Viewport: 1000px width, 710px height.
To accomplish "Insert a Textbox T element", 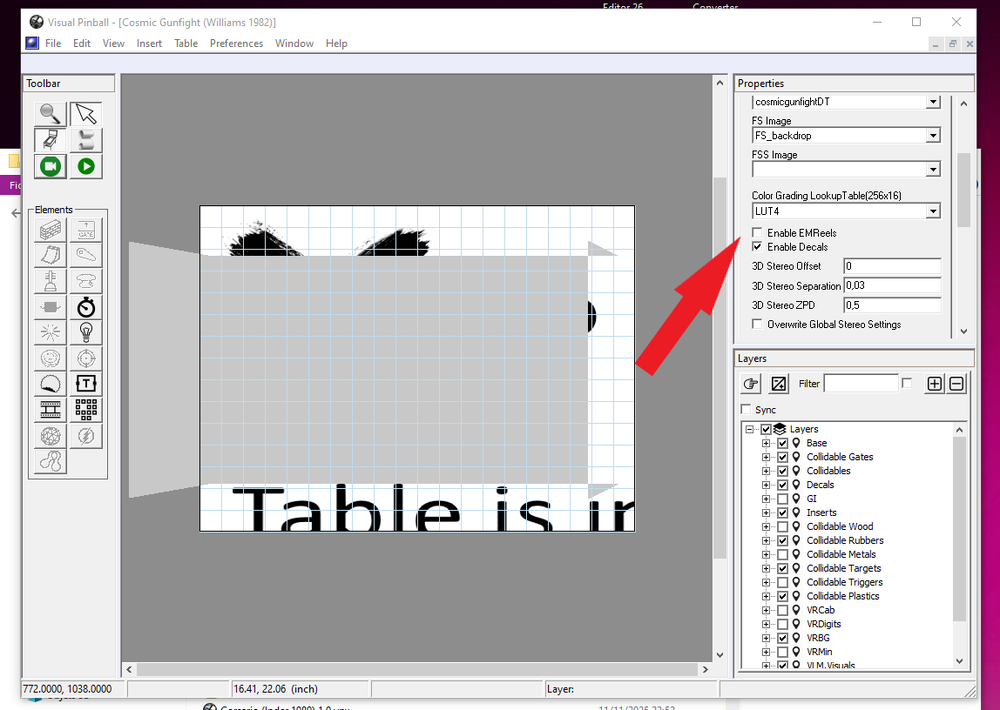I will pos(86,383).
